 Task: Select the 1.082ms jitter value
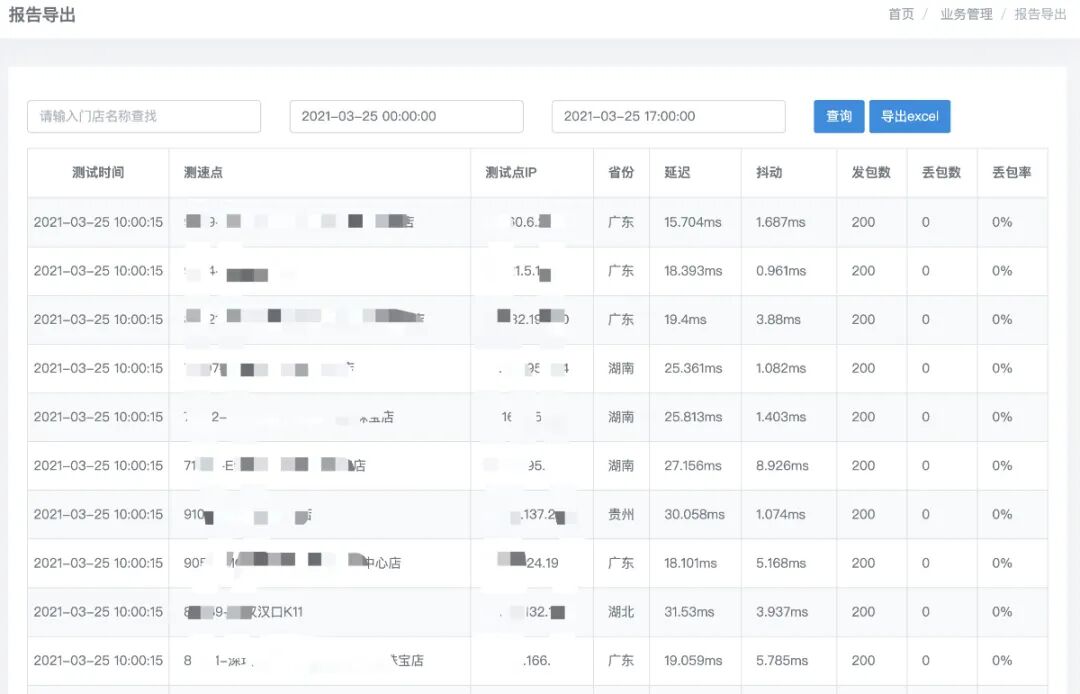[x=781, y=368]
